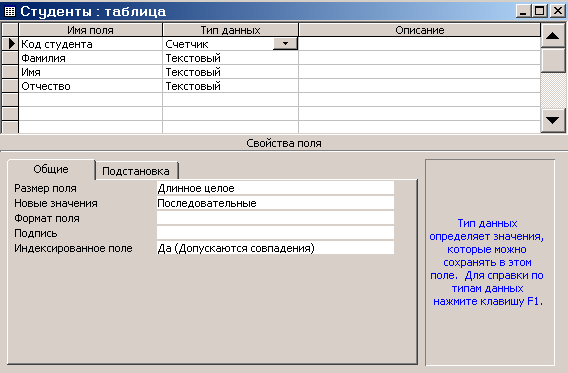Click the Индексированное поле property label
The image size is (568, 373).
[x=73, y=248]
